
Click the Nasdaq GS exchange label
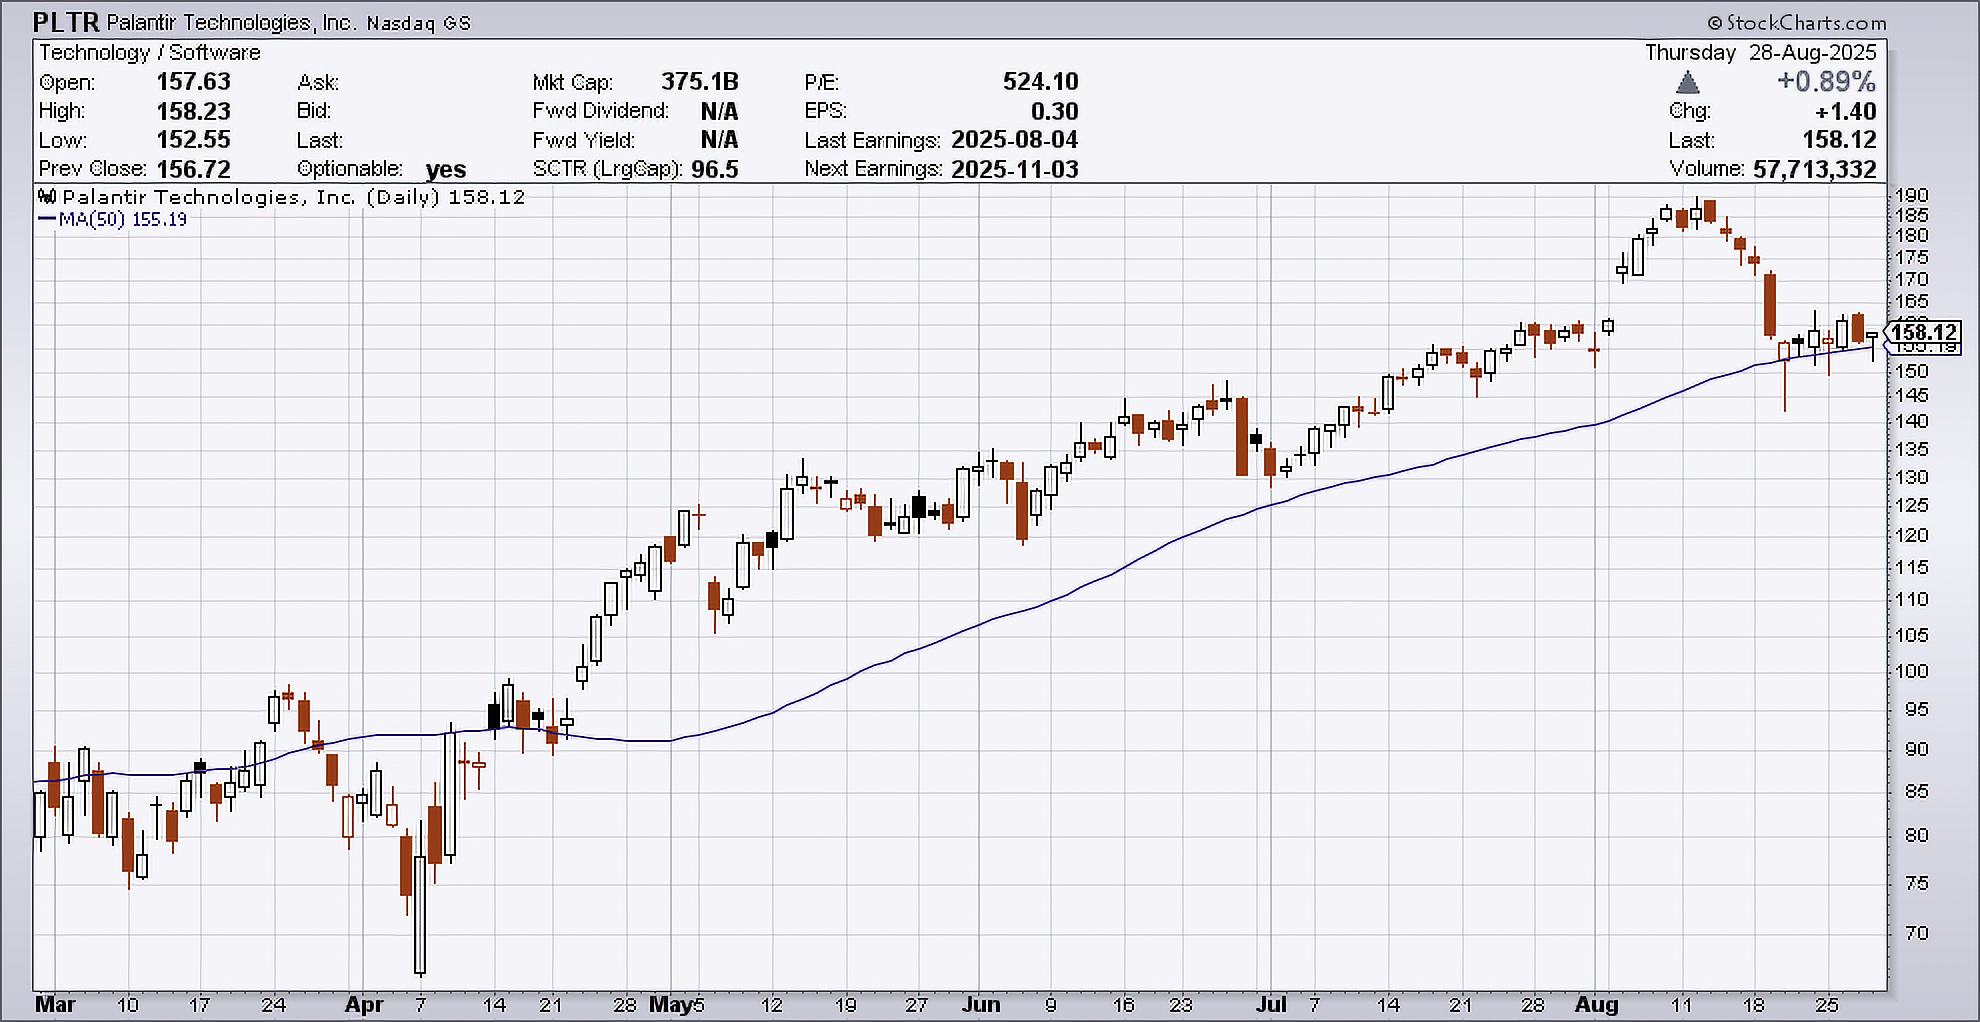pos(418,23)
